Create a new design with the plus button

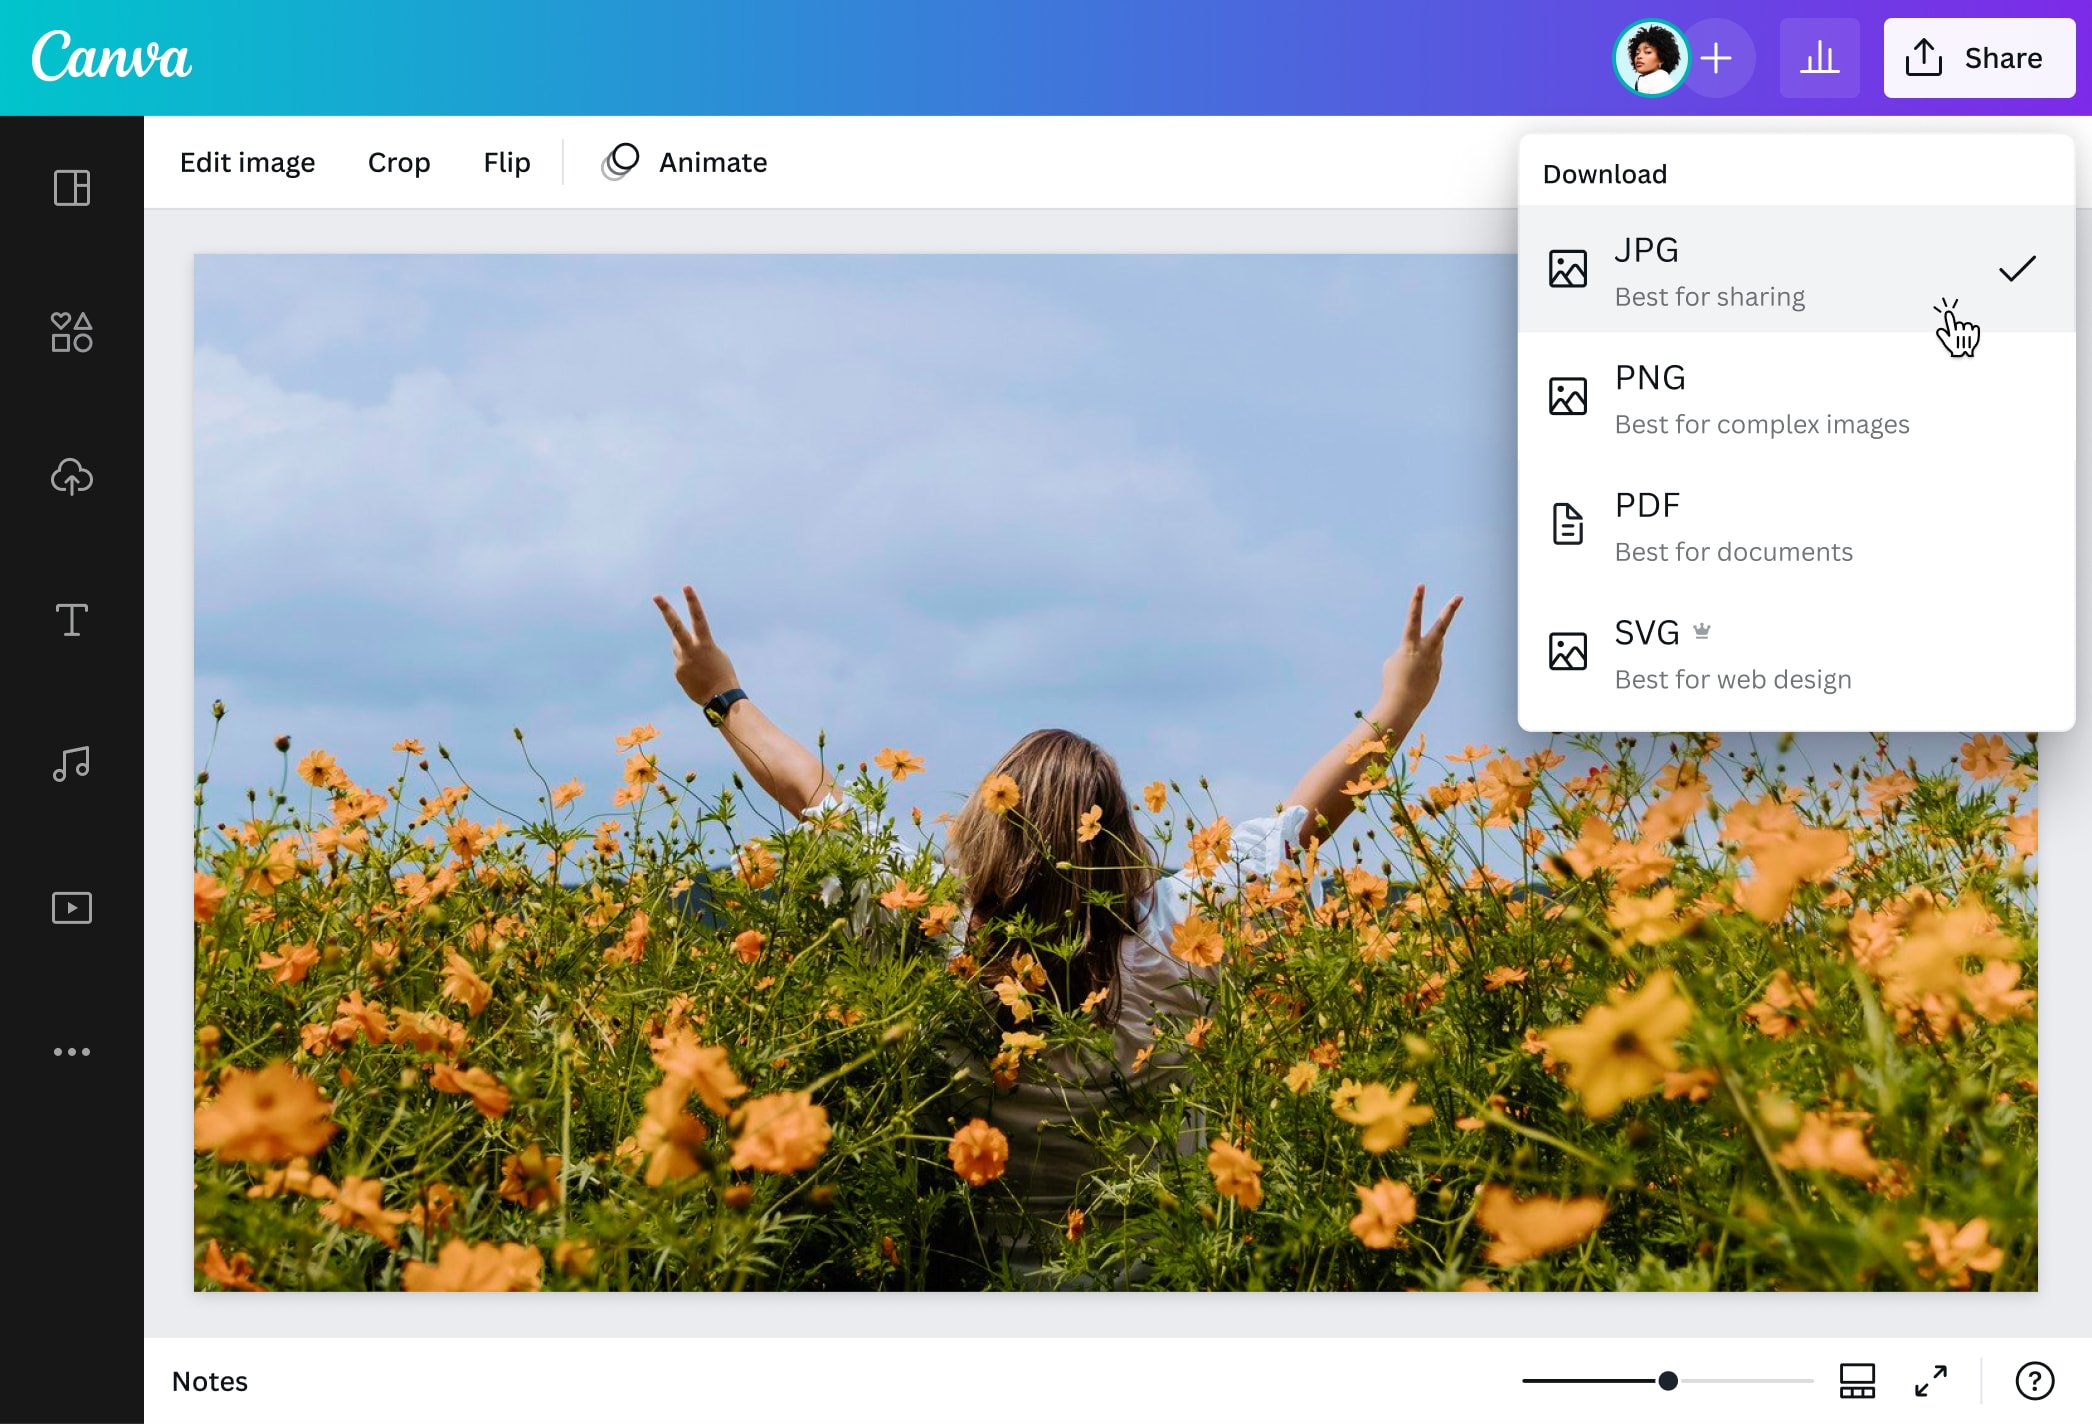click(x=1716, y=57)
